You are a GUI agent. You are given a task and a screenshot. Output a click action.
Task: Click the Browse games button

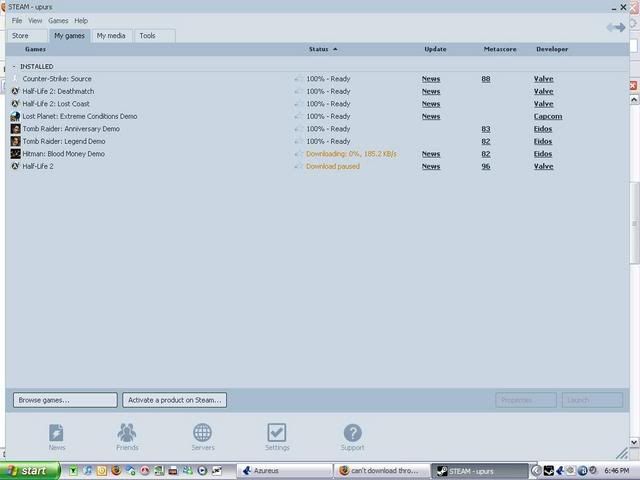click(x=65, y=400)
